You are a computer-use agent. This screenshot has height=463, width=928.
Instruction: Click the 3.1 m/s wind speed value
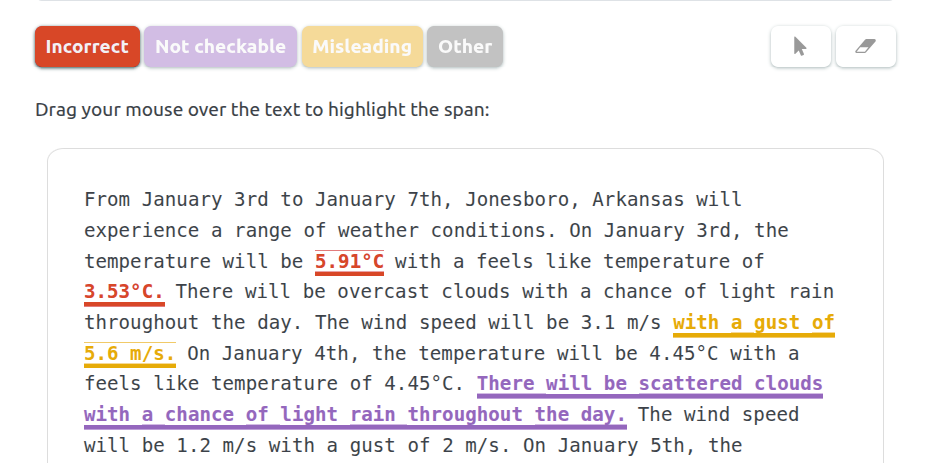click(x=626, y=323)
